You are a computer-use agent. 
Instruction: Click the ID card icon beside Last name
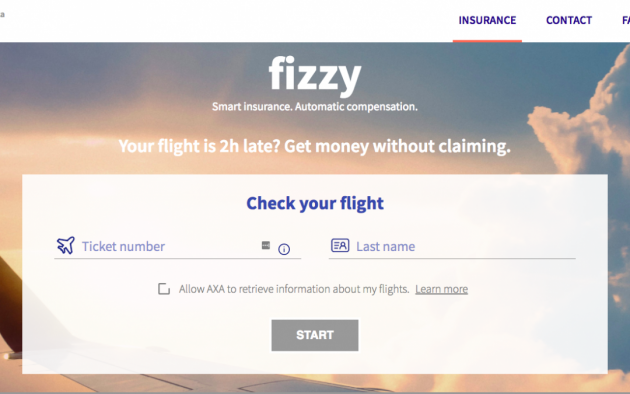pos(340,245)
